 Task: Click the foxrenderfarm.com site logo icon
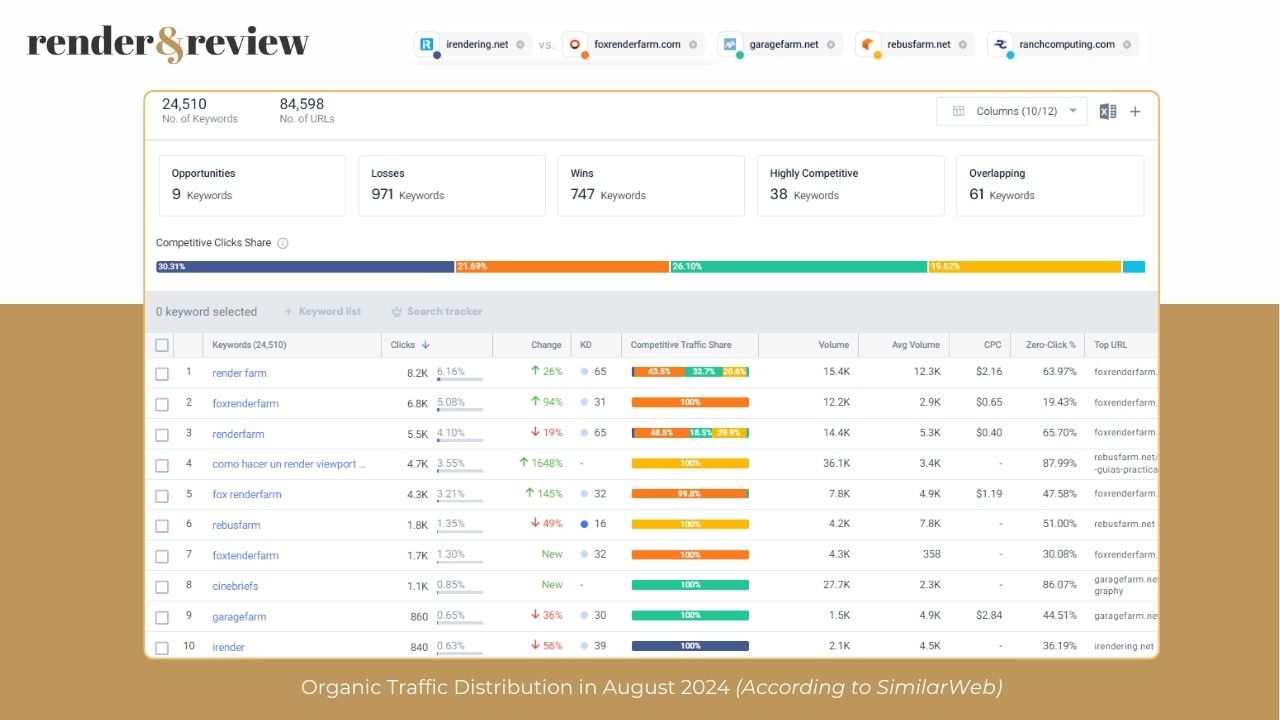pyautogui.click(x=575, y=44)
